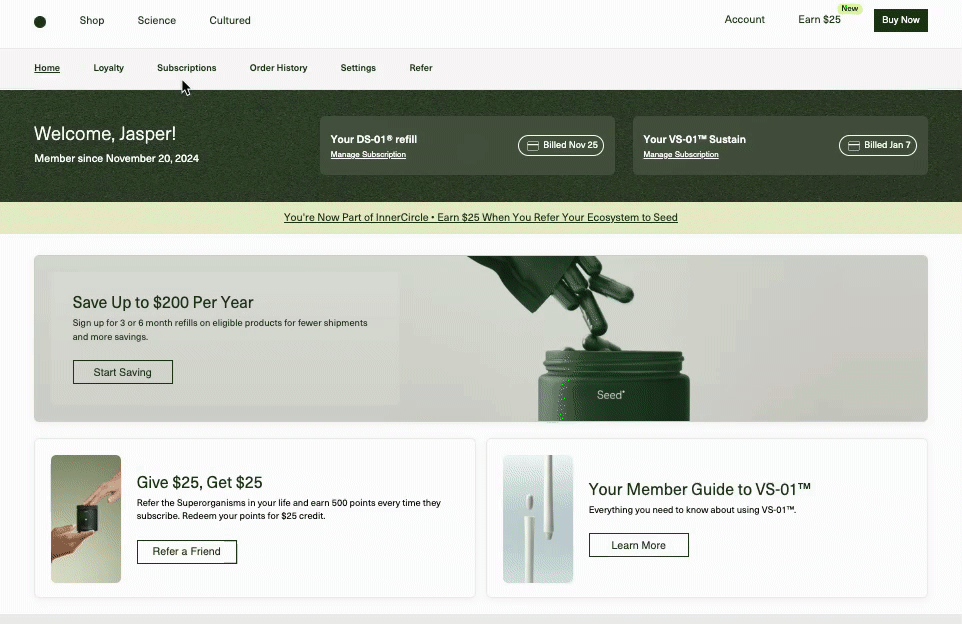Screen dimensions: 962x624
Task: Click the Refer a Friend button
Action: click(x=187, y=552)
